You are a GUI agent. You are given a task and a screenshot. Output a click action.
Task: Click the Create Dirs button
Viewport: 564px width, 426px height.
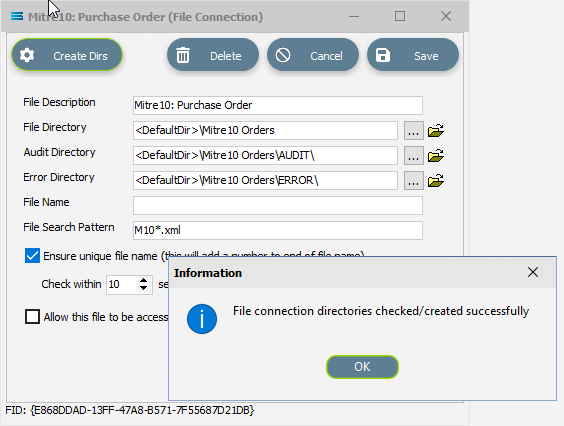[x=67, y=55]
